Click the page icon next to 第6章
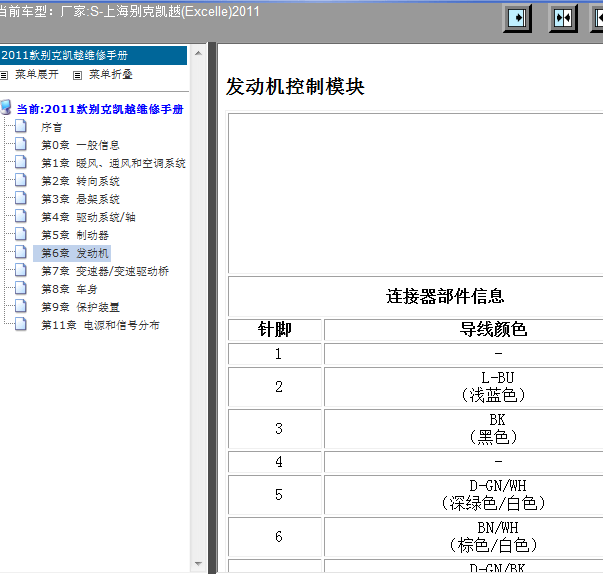This screenshot has width=603, height=574. click(x=21, y=252)
